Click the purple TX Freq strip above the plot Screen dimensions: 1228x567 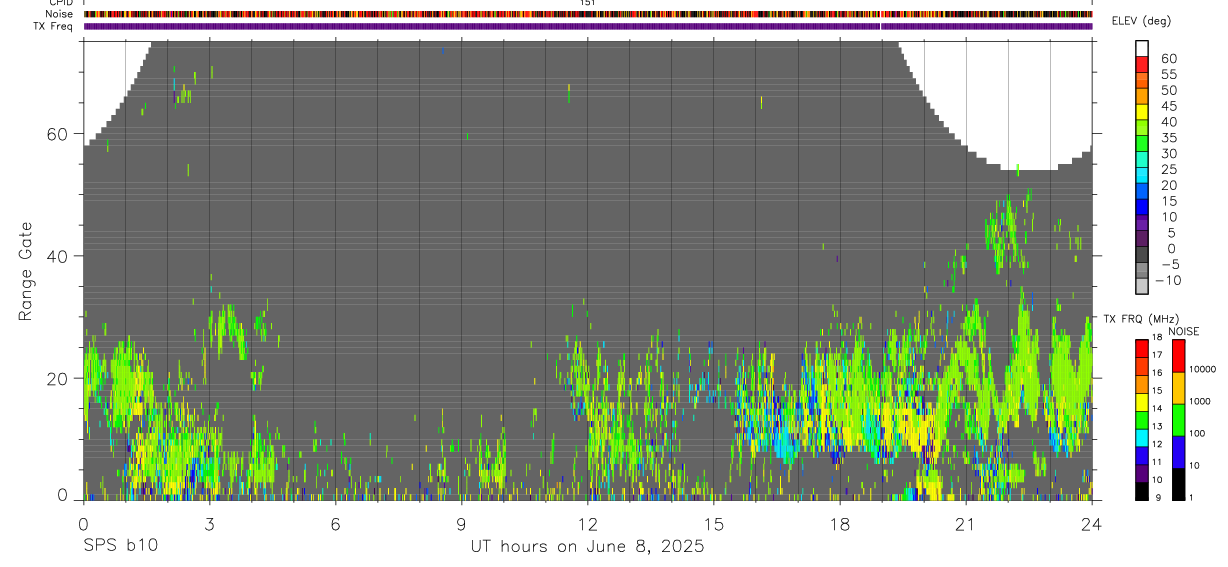pyautogui.click(x=588, y=26)
